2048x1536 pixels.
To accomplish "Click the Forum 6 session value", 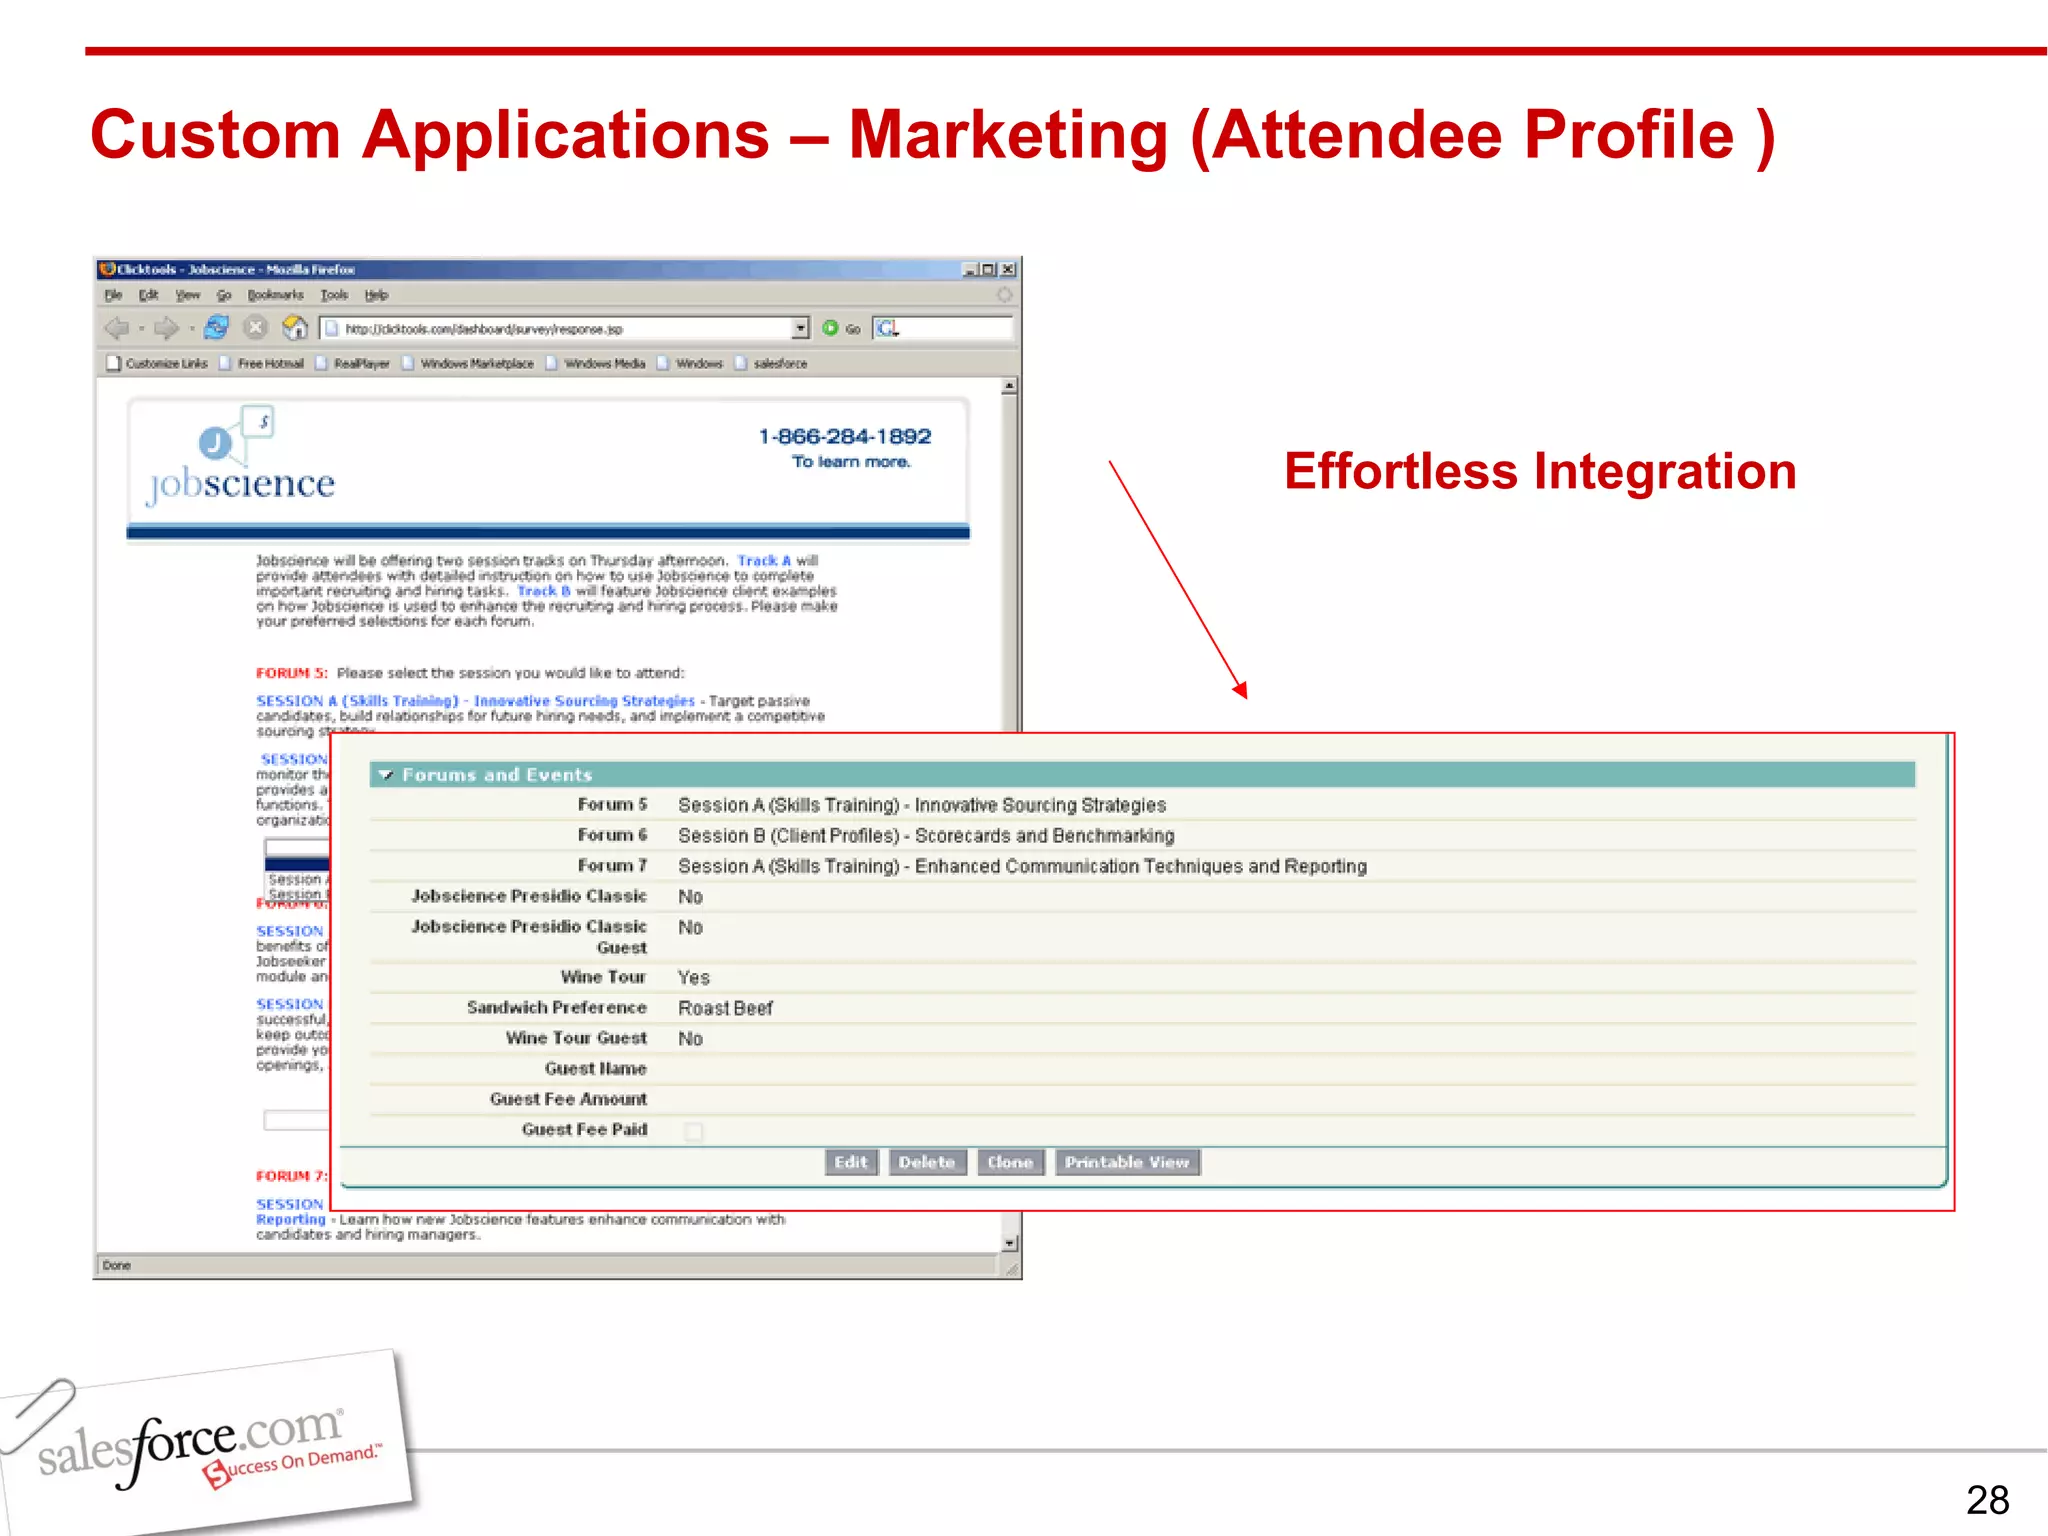I will coord(926,836).
